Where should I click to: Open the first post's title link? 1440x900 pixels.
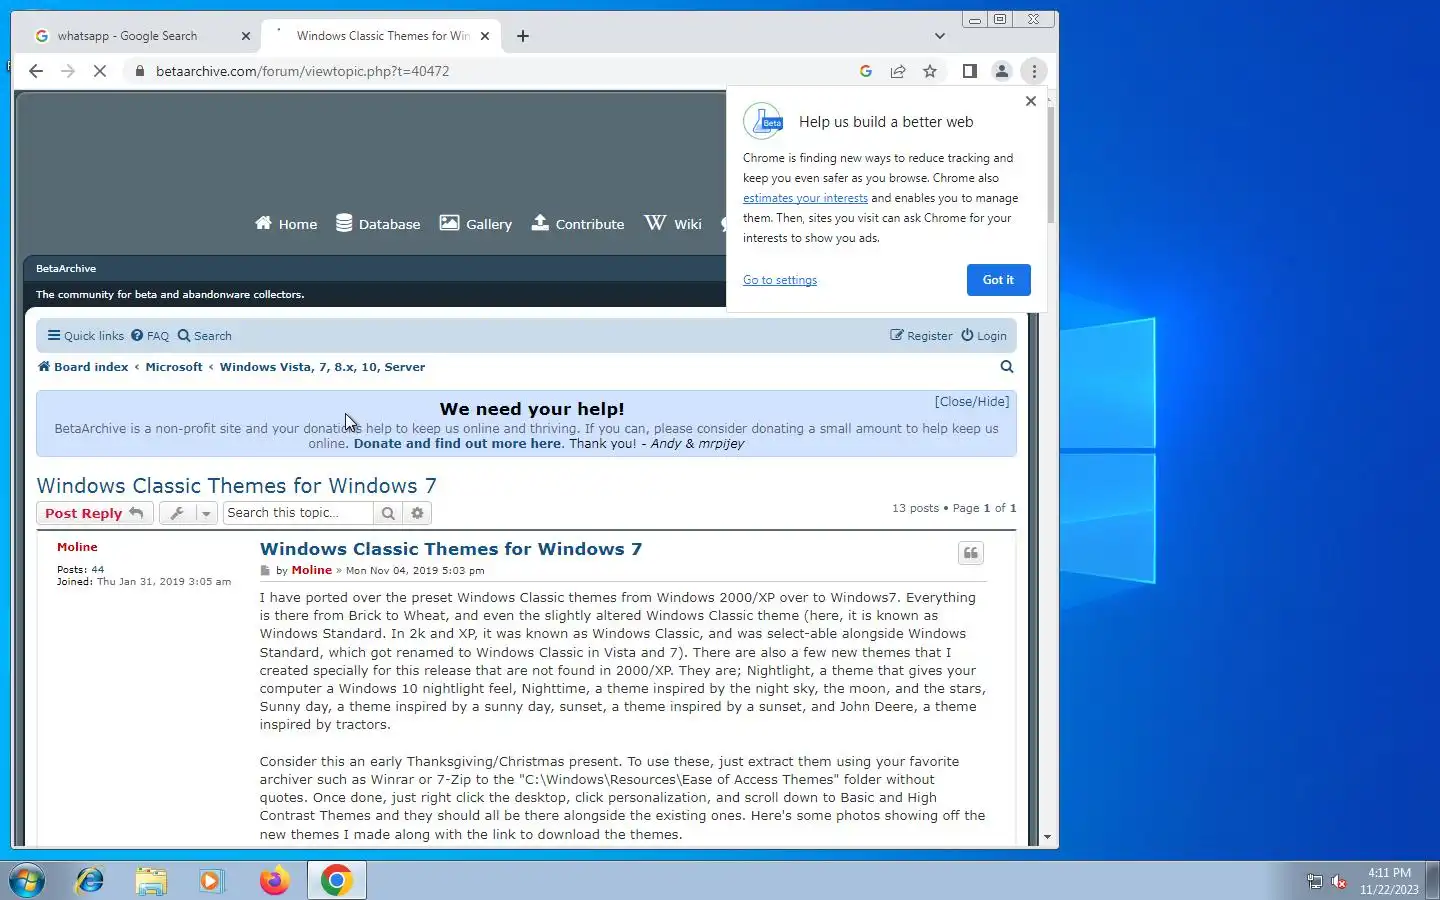[x=451, y=549]
